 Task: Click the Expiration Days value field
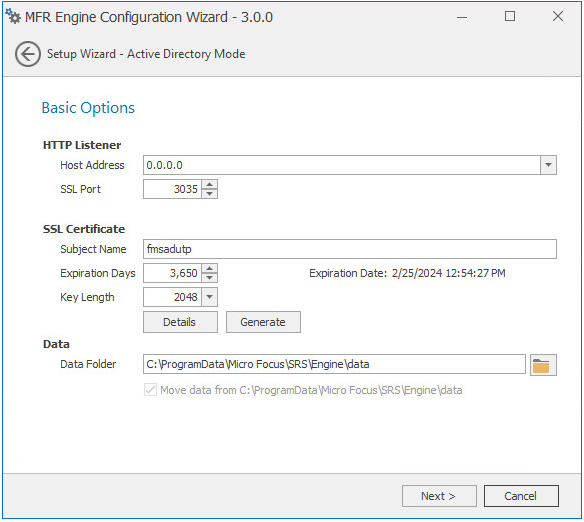172,273
